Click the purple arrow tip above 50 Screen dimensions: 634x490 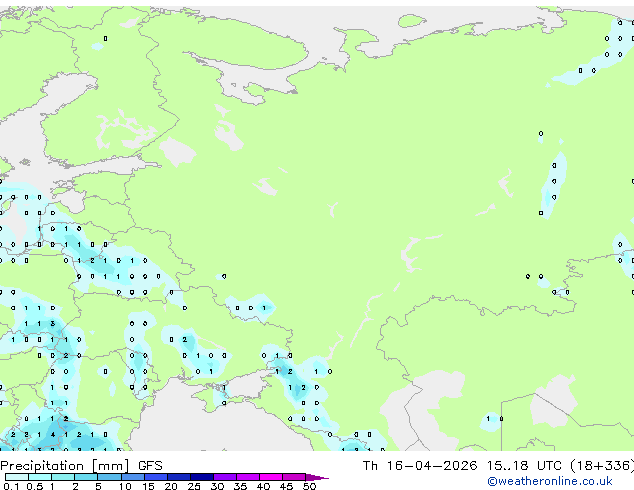point(317,477)
